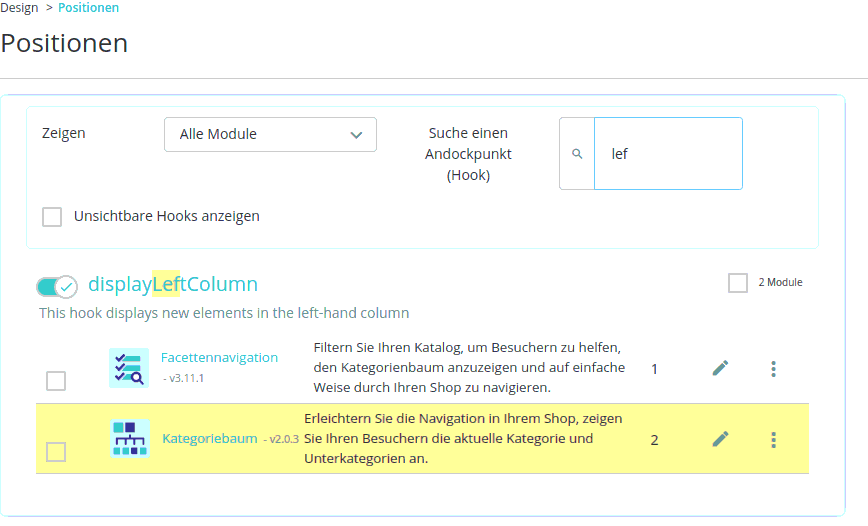Go to Design breadcrumb

[x=19, y=8]
